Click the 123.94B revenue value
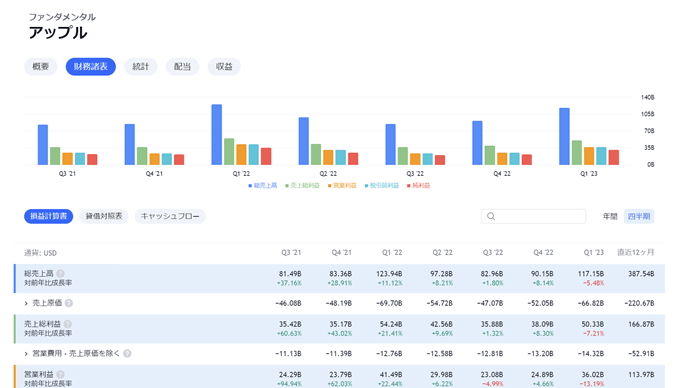The width and height of the screenshot is (680, 388). click(389, 274)
